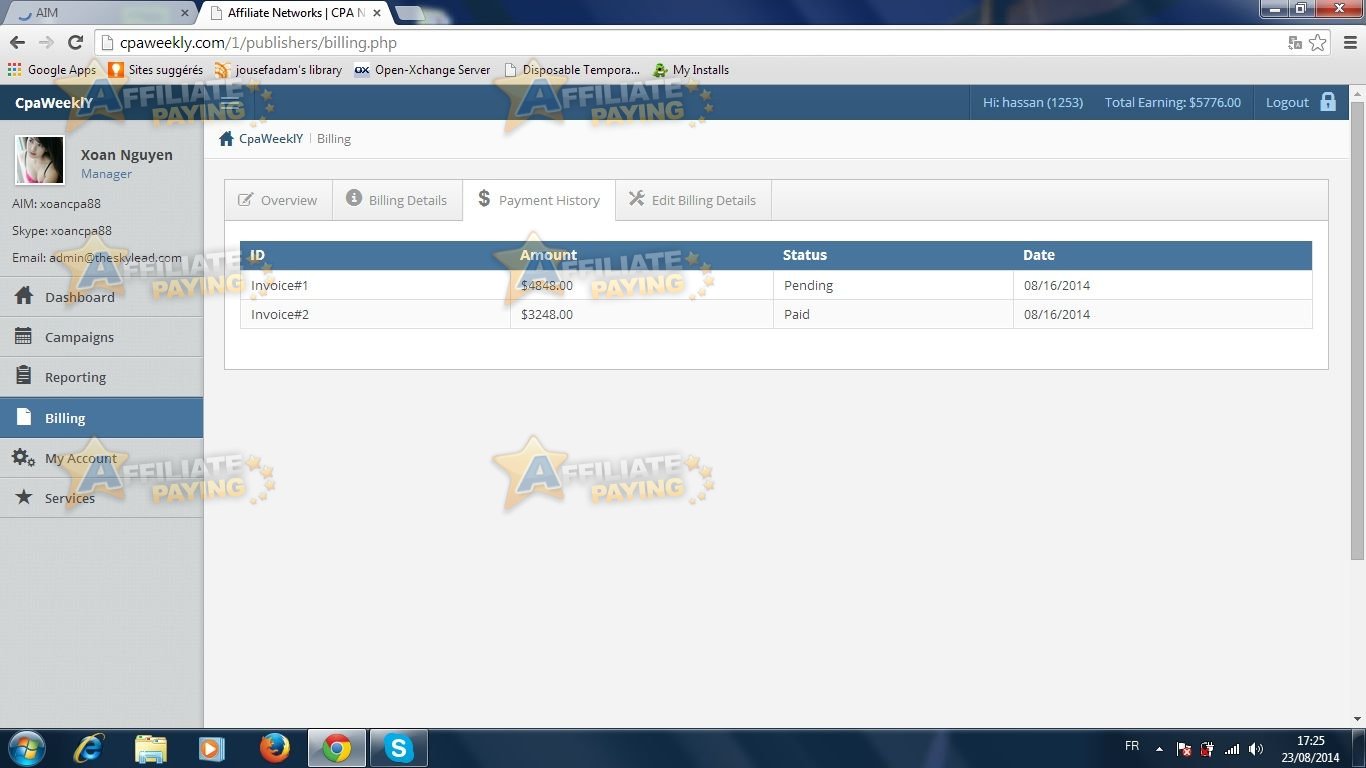Click the browser forward arrow
The width and height of the screenshot is (1366, 768).
coord(46,43)
